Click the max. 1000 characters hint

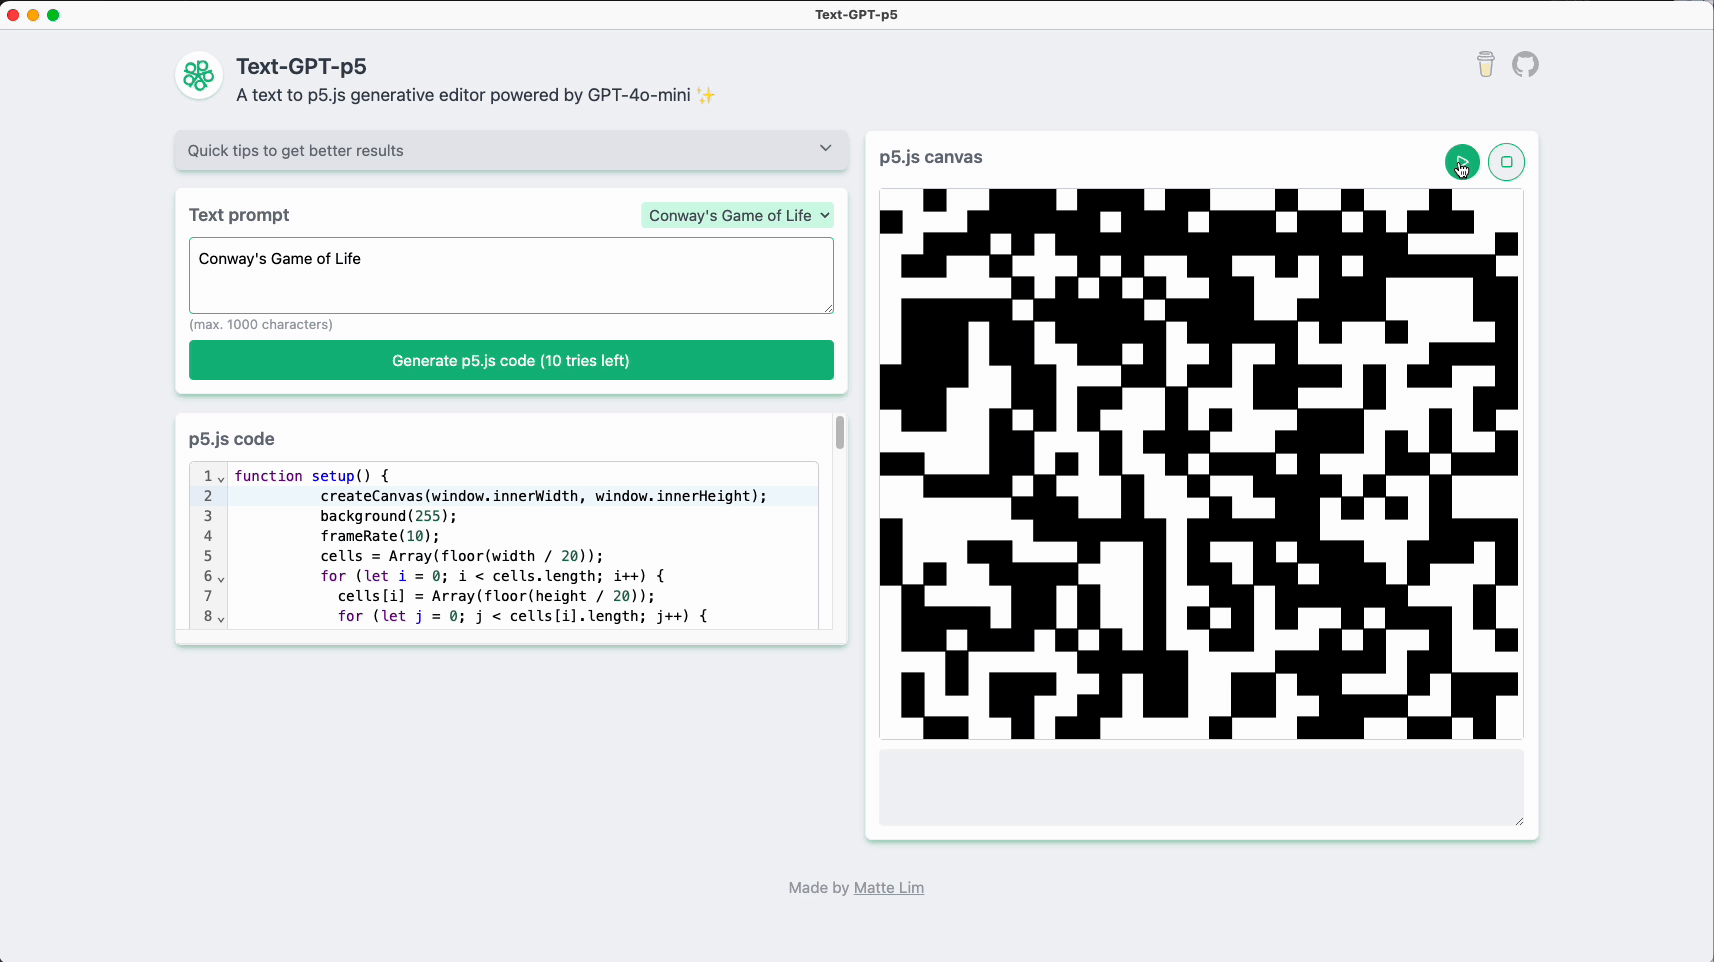[x=261, y=324]
